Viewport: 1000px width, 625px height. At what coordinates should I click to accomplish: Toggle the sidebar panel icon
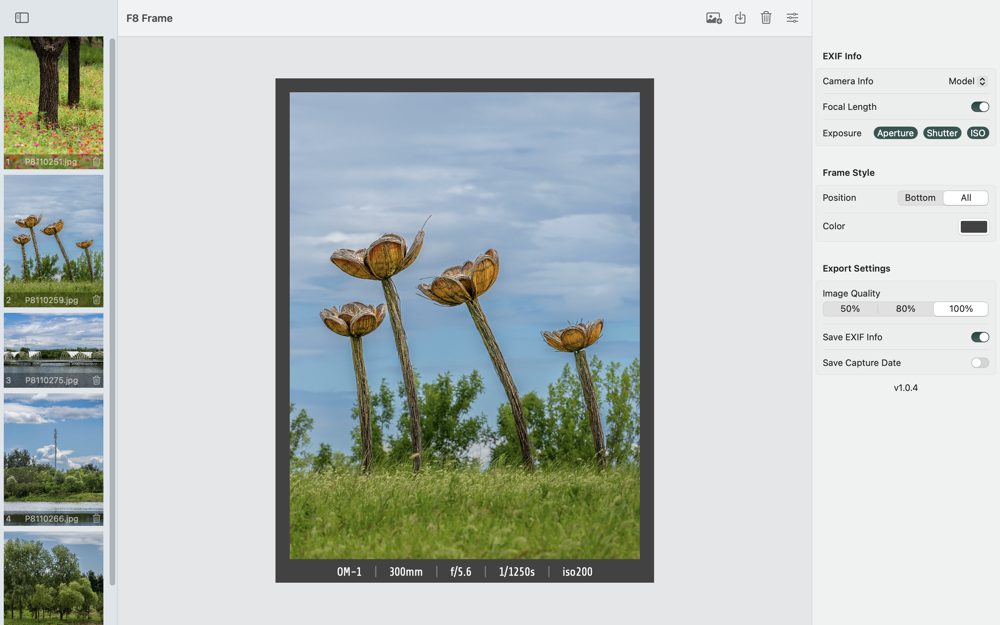coord(22,18)
